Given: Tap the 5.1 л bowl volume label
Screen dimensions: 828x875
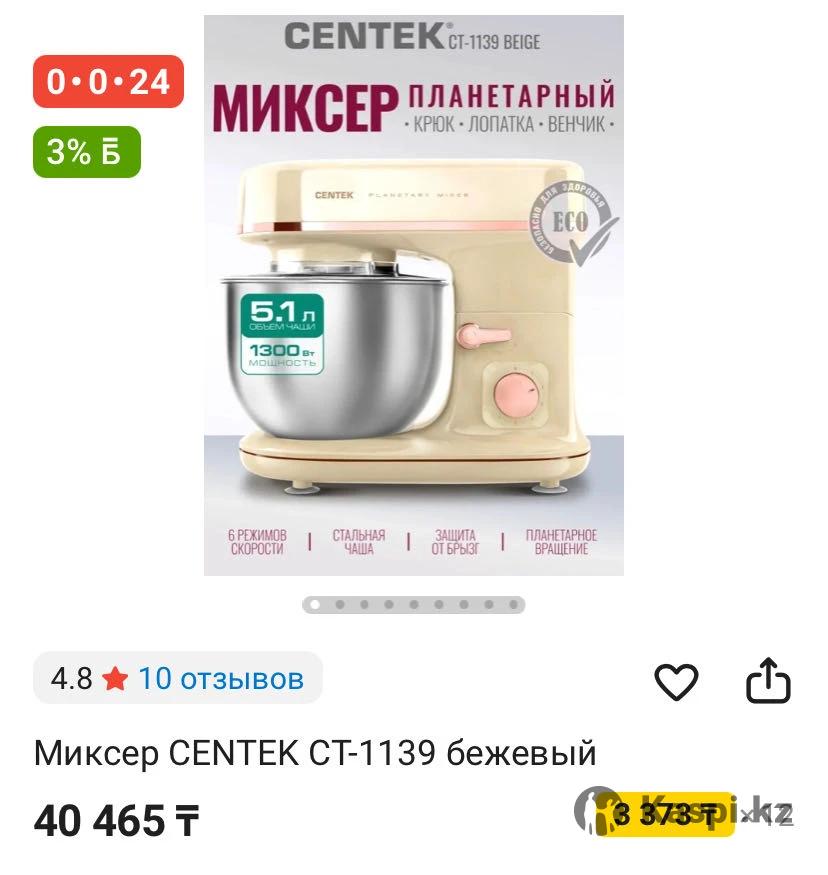Looking at the screenshot, I should [x=282, y=314].
